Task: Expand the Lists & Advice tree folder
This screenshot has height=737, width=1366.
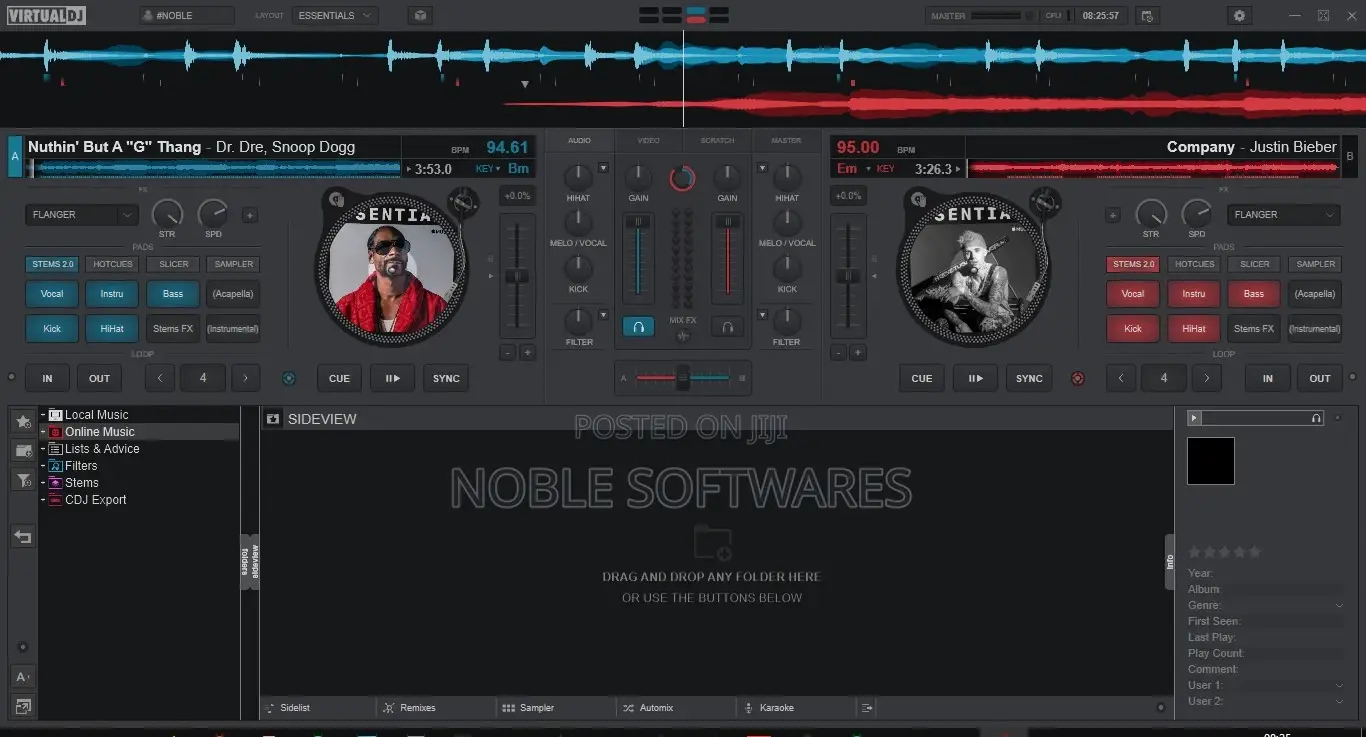Action: (x=43, y=449)
